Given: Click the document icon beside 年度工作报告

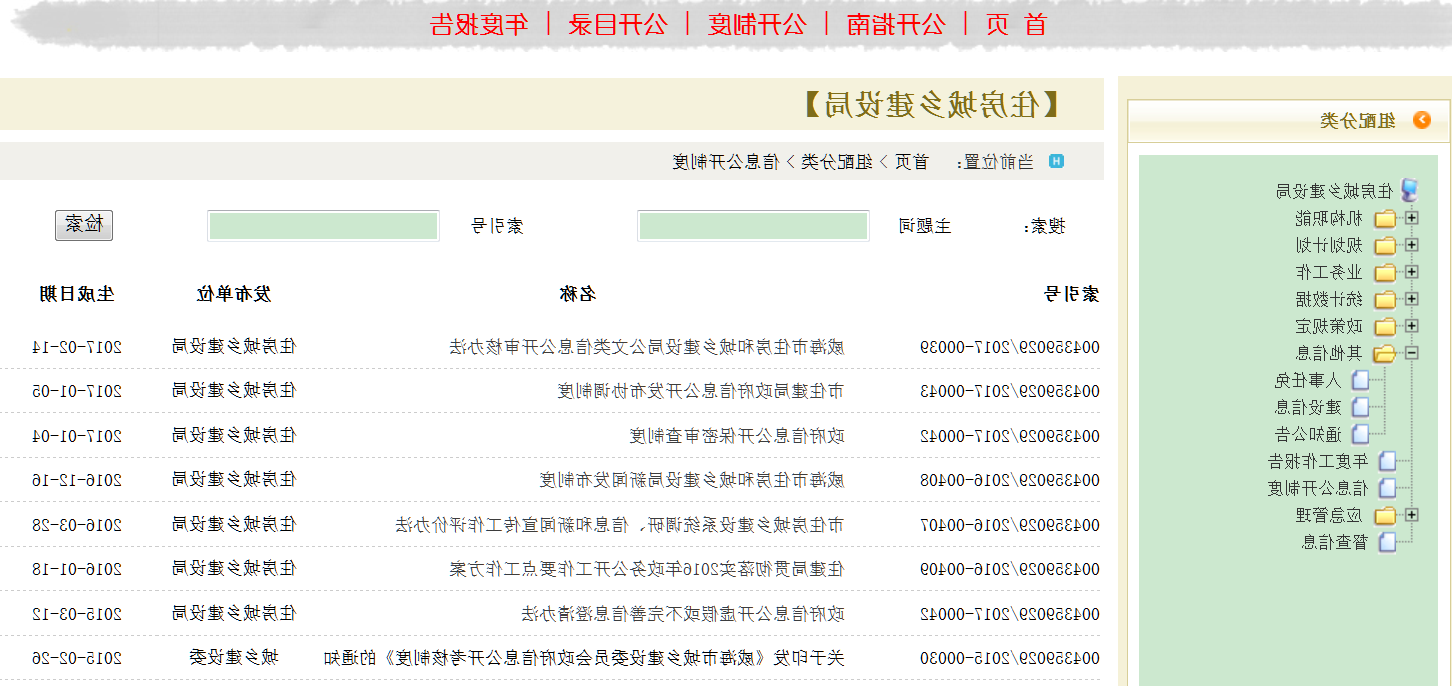Looking at the screenshot, I should 1386,461.
